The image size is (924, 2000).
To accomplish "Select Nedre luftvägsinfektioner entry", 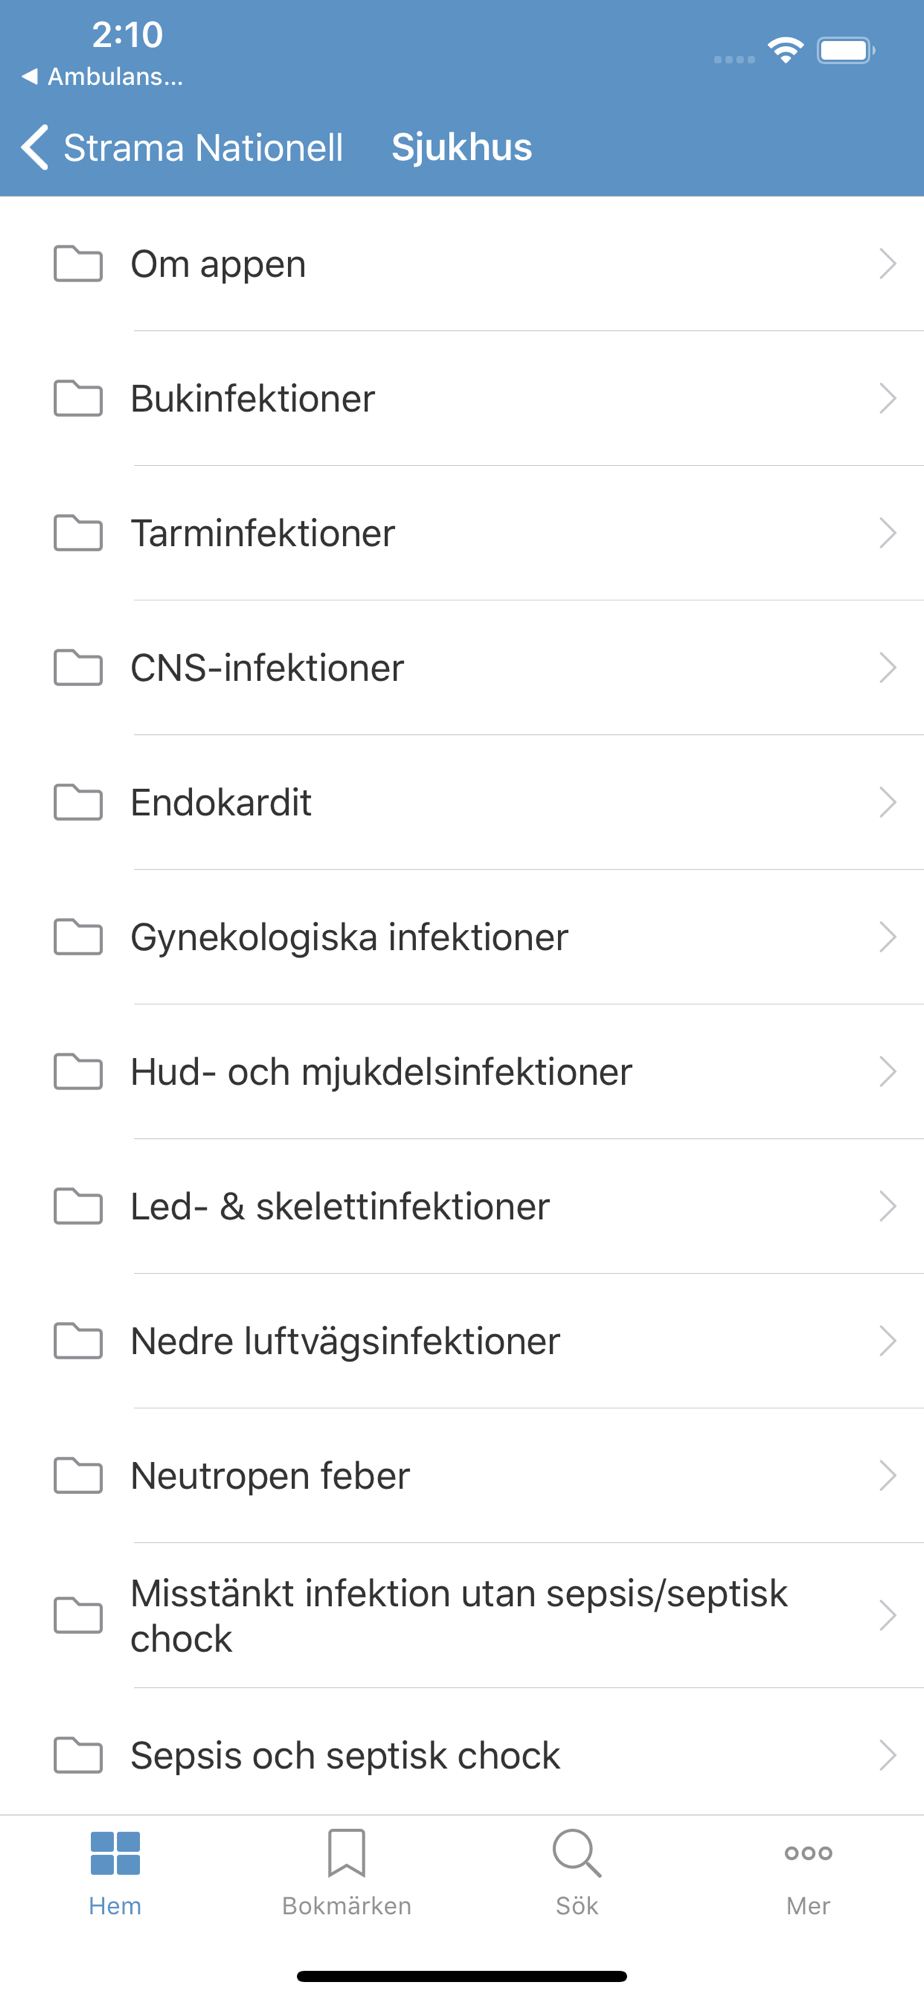I will click(x=345, y=1341).
